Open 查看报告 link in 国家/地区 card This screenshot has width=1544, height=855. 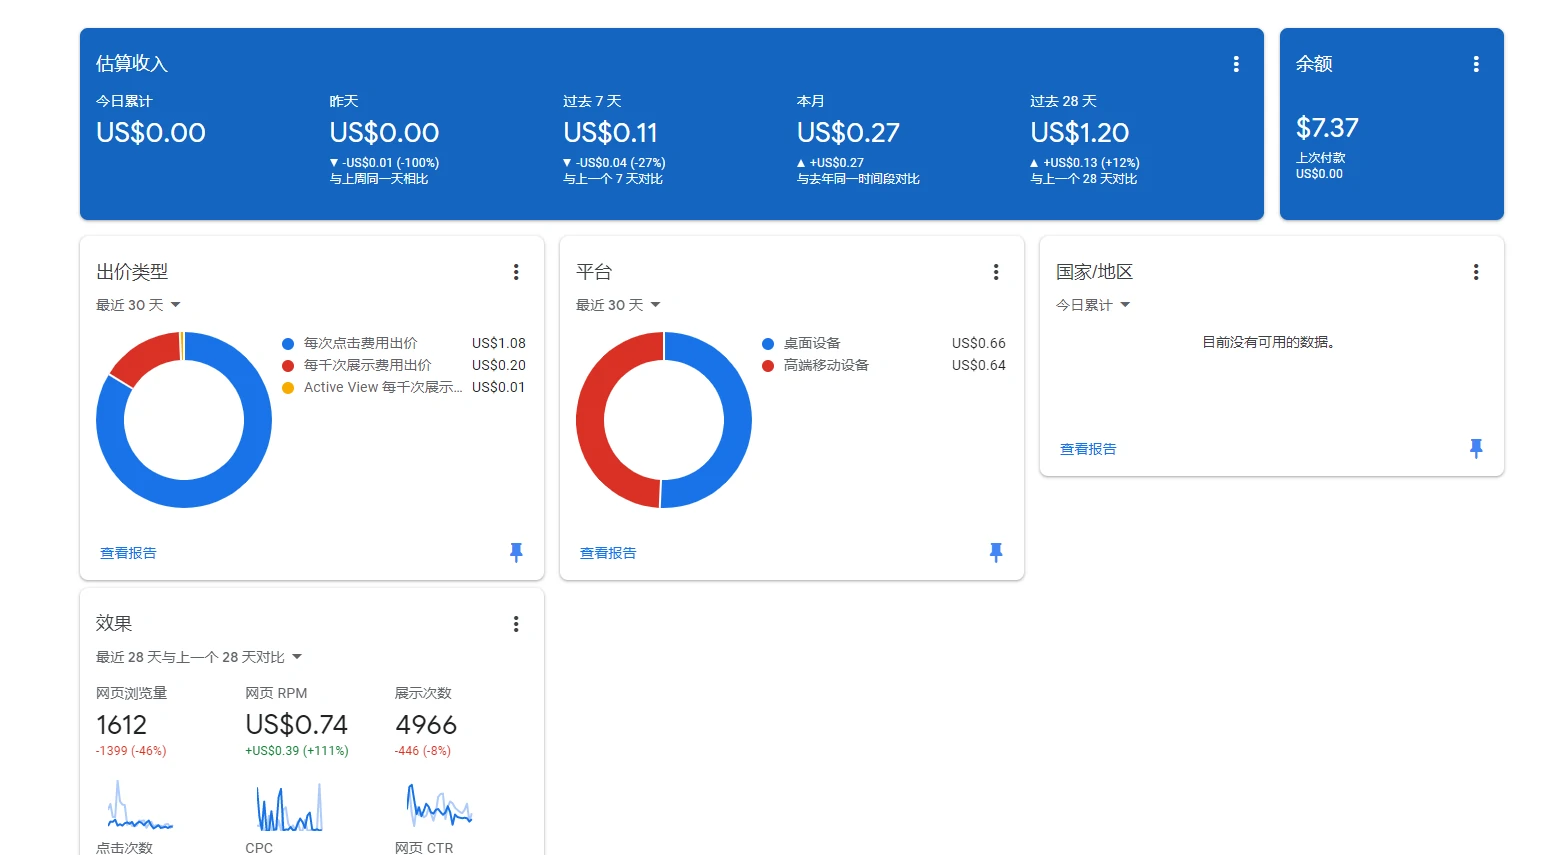click(x=1088, y=449)
